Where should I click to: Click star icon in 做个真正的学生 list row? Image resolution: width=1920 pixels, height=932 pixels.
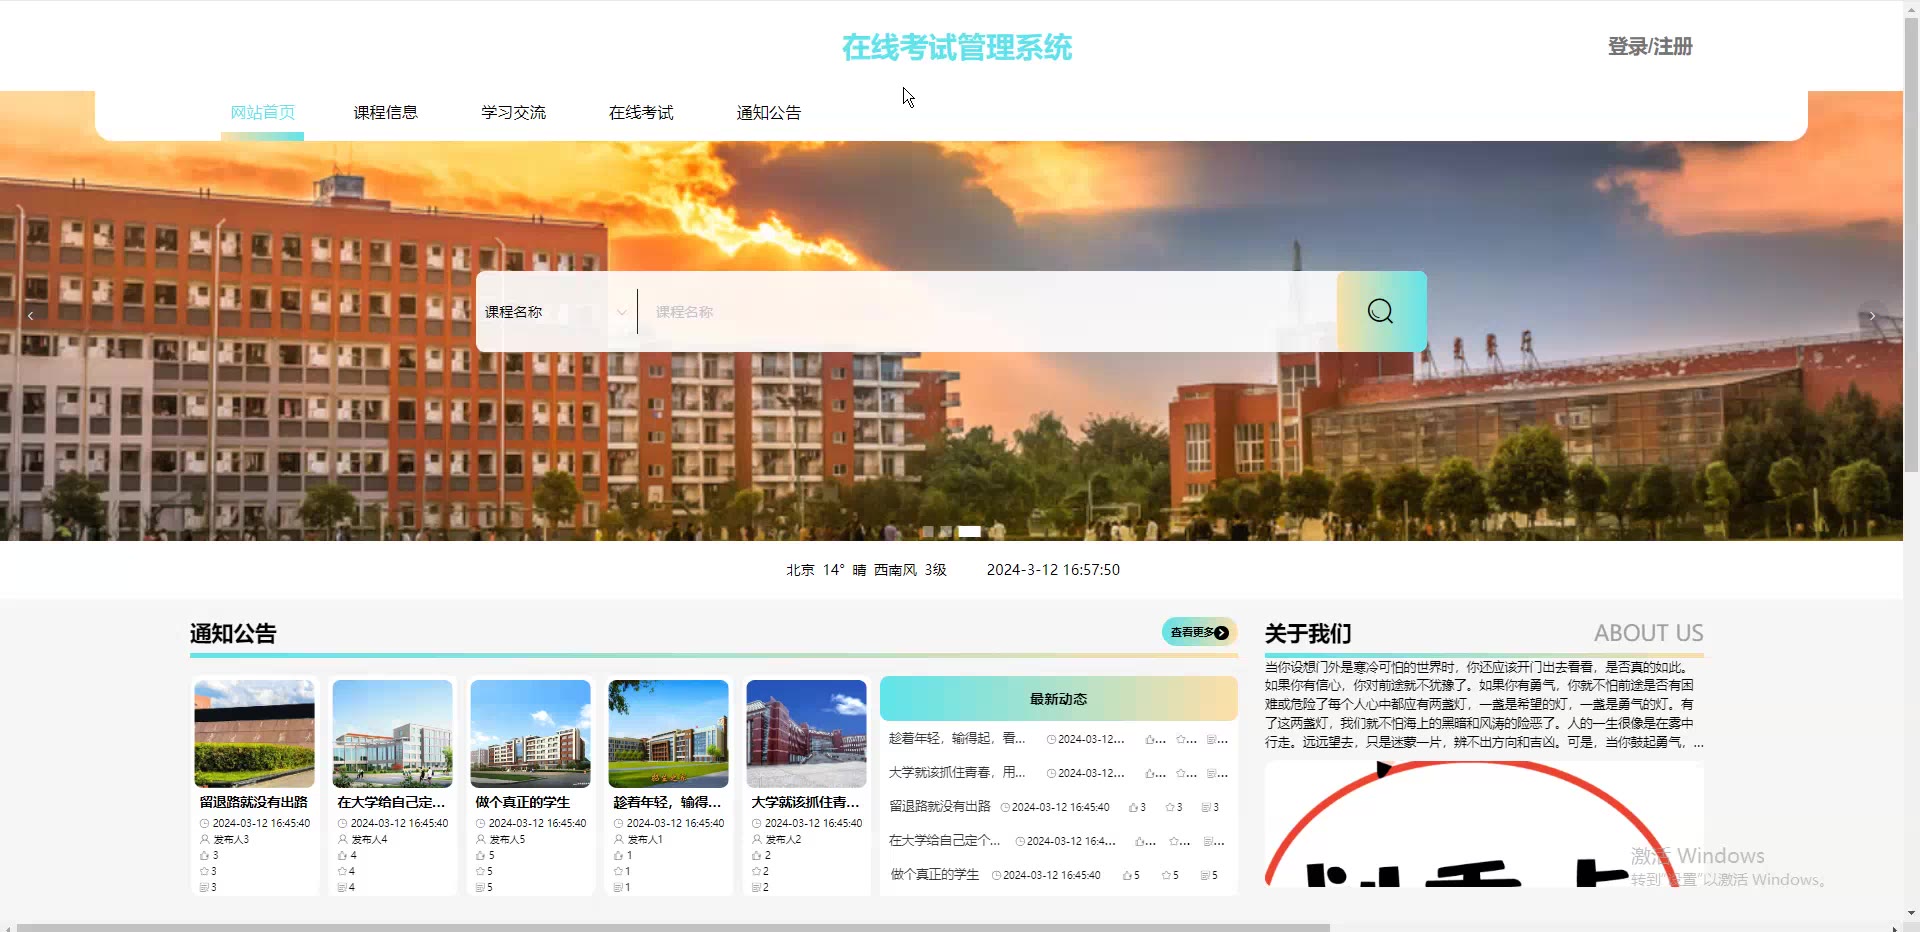(x=1165, y=875)
